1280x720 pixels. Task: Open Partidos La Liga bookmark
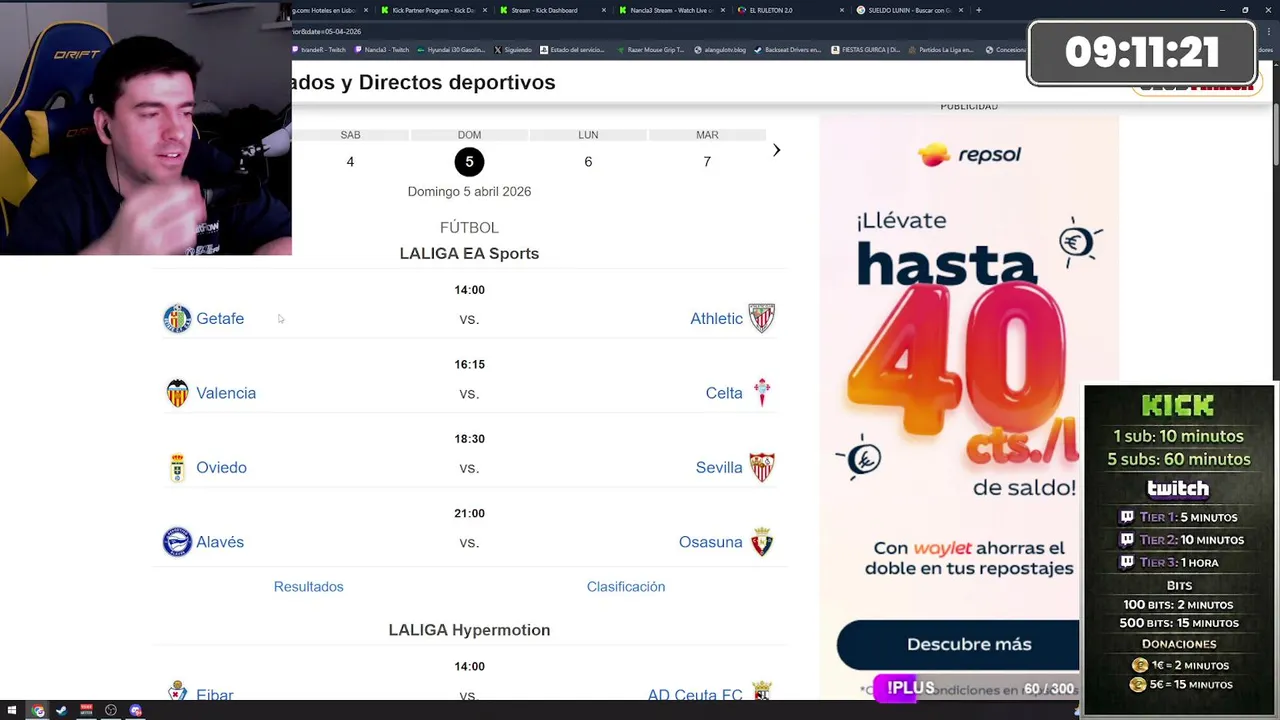click(x=941, y=49)
